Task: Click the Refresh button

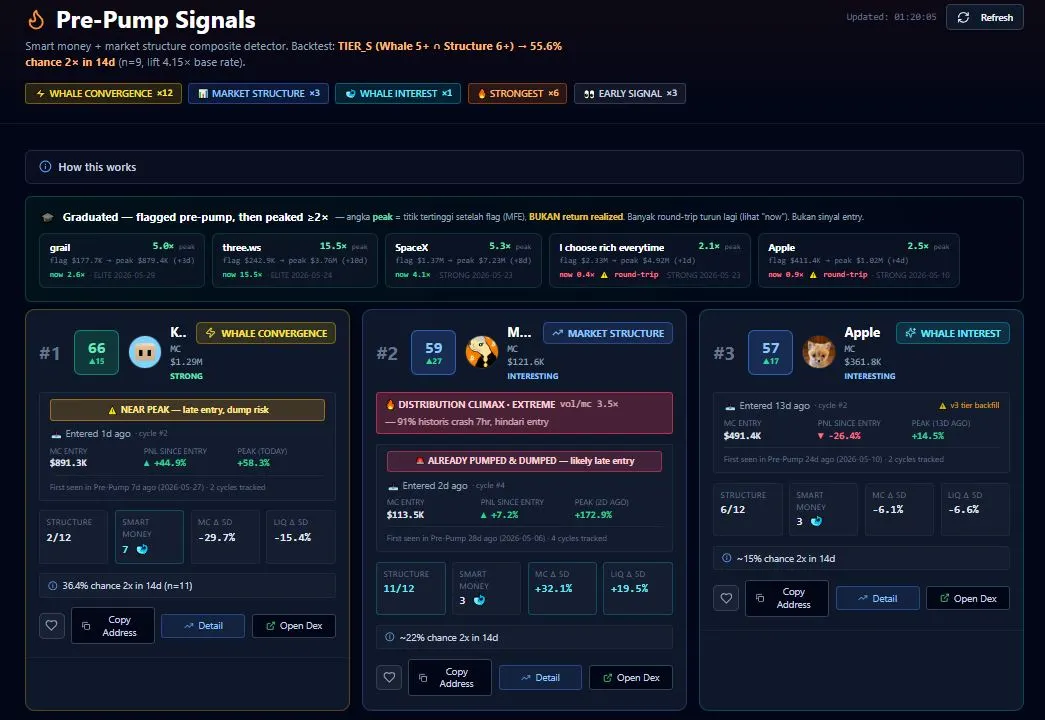Action: coord(984,17)
